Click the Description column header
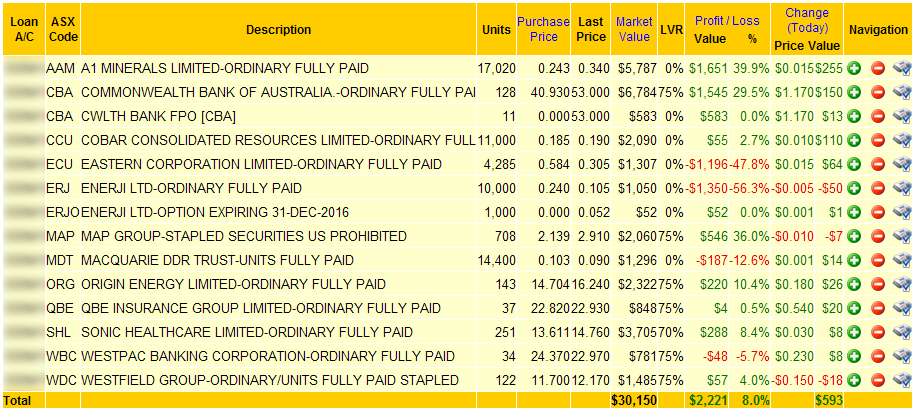Image resolution: width=915 pixels, height=411 pixels. click(278, 30)
